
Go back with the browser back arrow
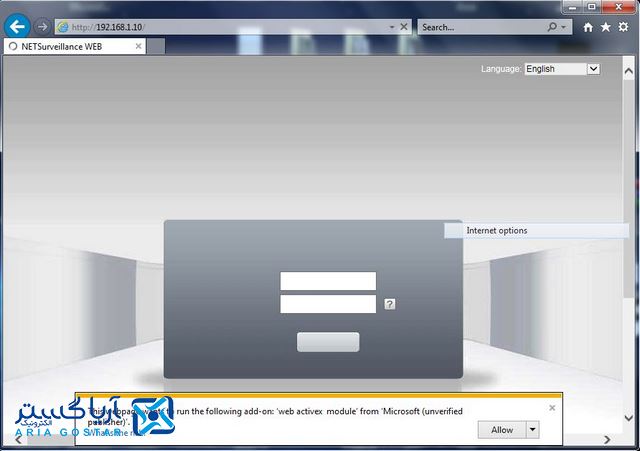click(17, 27)
